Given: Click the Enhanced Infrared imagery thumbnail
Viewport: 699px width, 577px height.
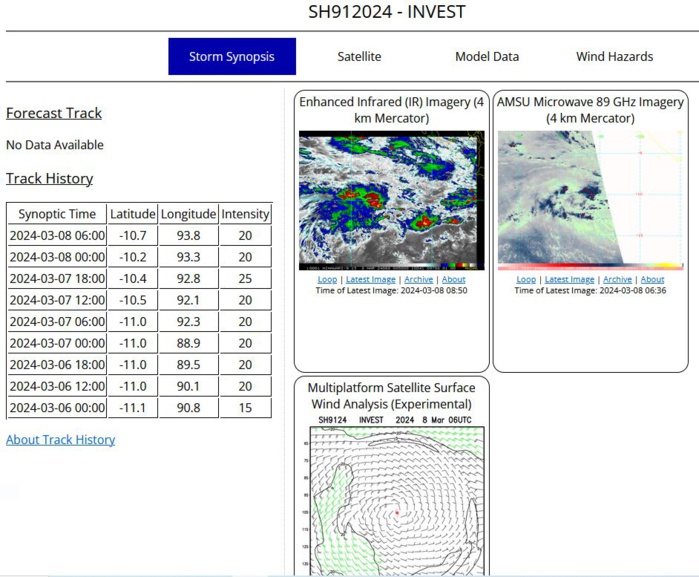Looking at the screenshot, I should [x=391, y=200].
